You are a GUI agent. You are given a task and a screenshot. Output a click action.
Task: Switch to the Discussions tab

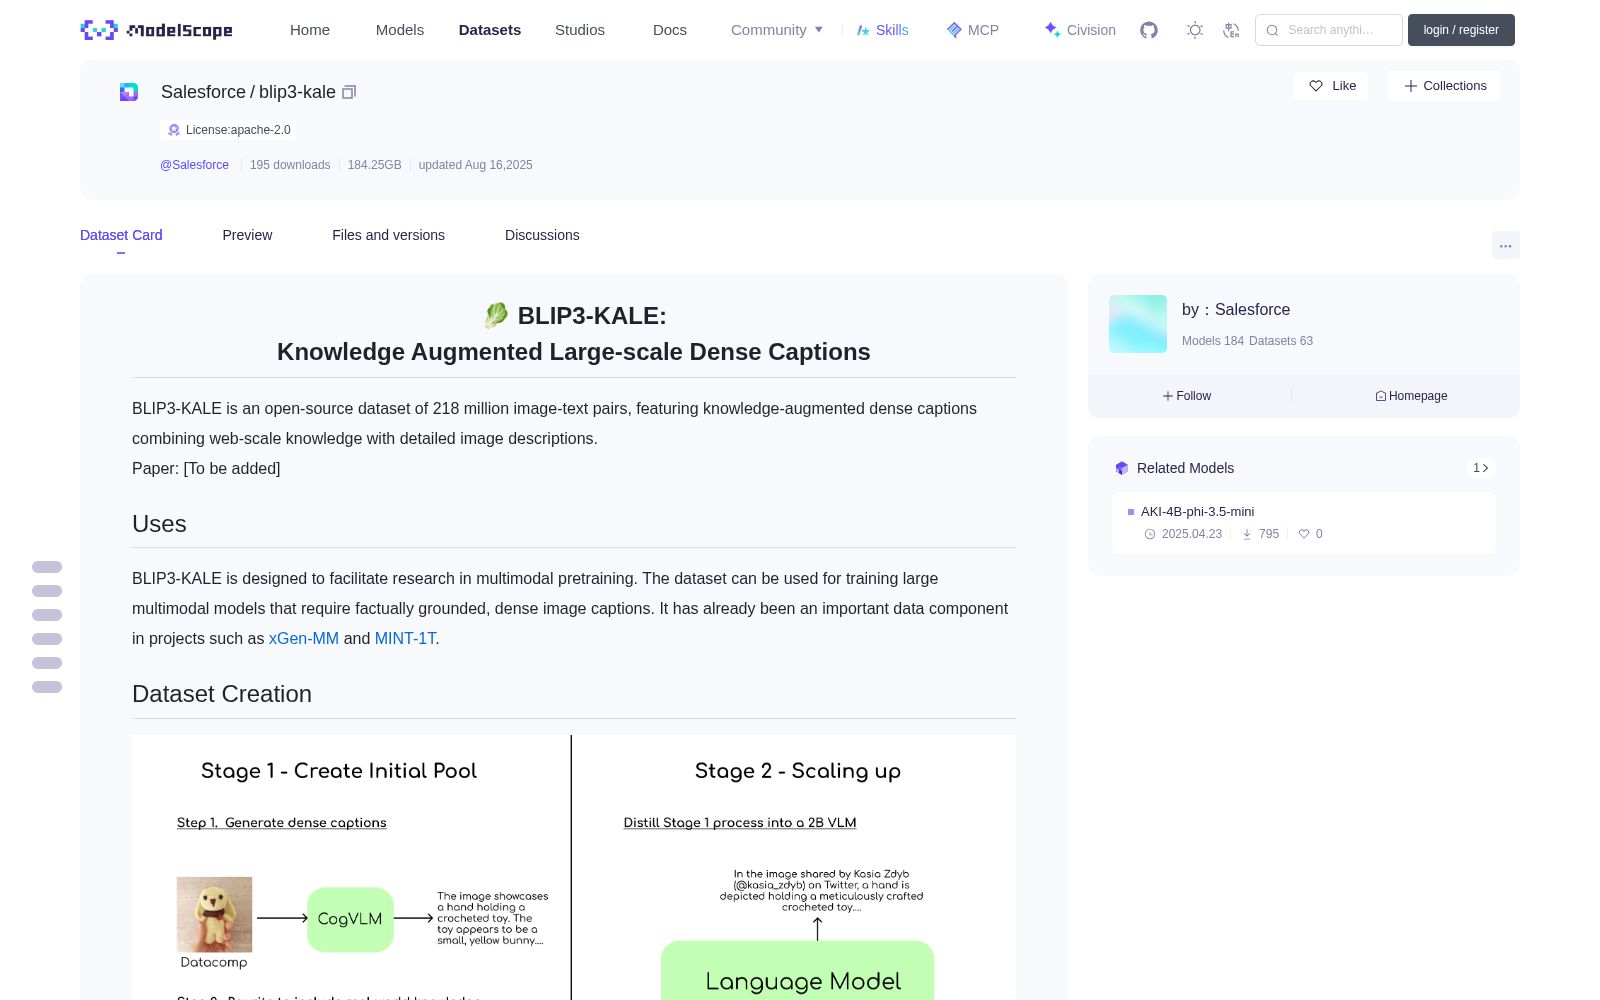(542, 235)
